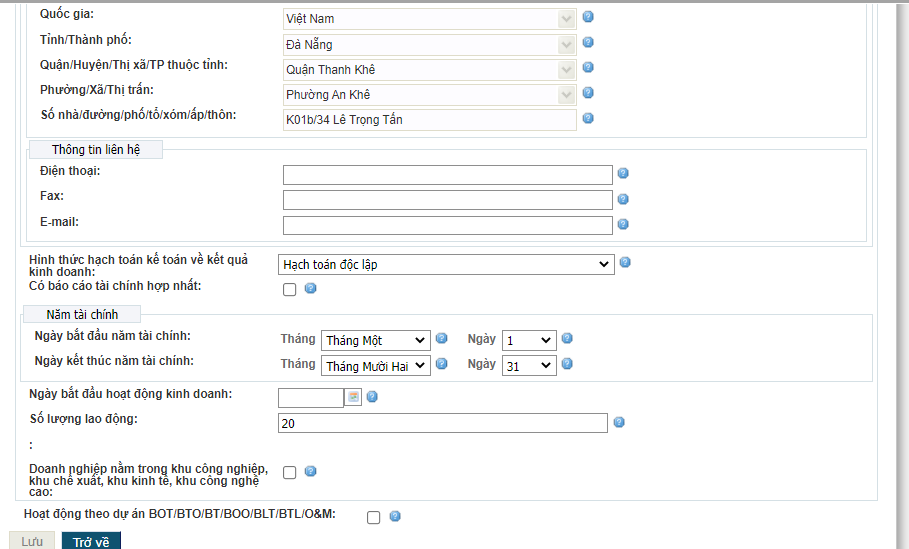The width and height of the screenshot is (909, 549).
Task: Expand fiscal year start month Tháng Một dropdown
Action: click(x=376, y=340)
